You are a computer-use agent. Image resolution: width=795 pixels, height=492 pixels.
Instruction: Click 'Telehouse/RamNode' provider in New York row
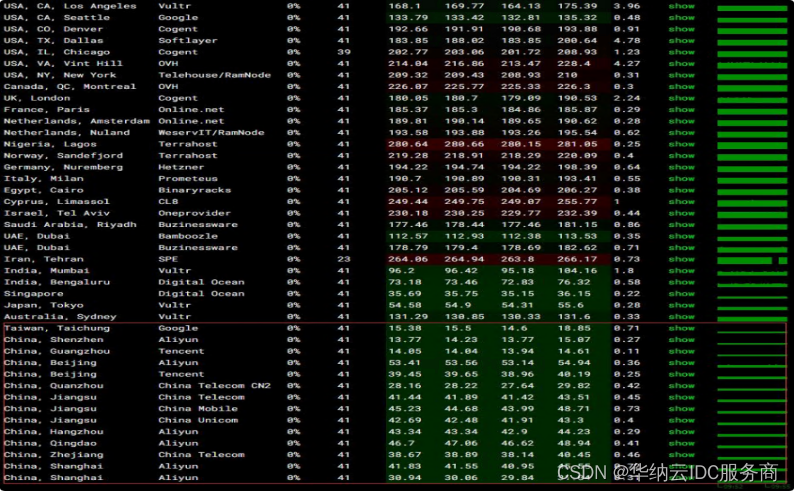(x=211, y=75)
